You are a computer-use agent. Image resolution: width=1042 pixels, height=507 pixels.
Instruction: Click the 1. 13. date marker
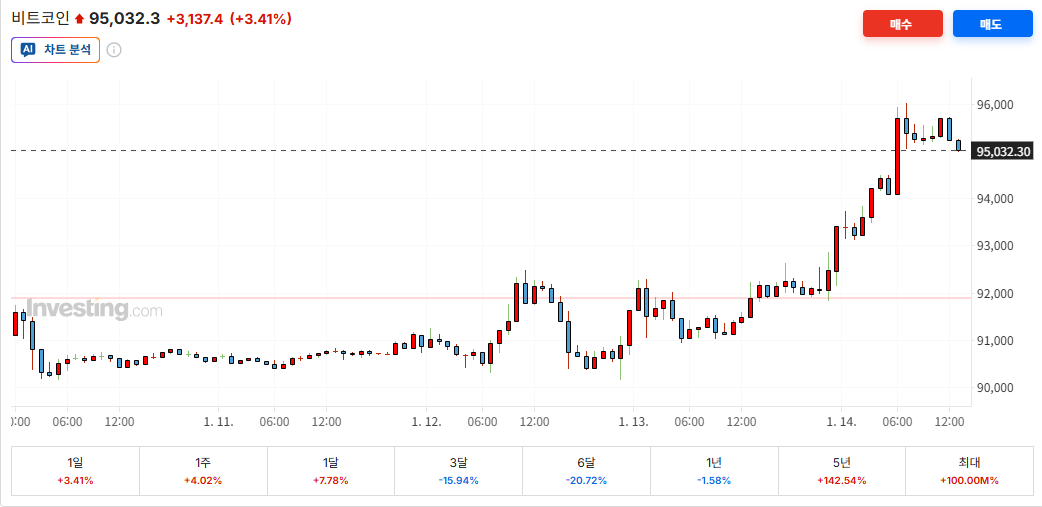pyautogui.click(x=634, y=423)
